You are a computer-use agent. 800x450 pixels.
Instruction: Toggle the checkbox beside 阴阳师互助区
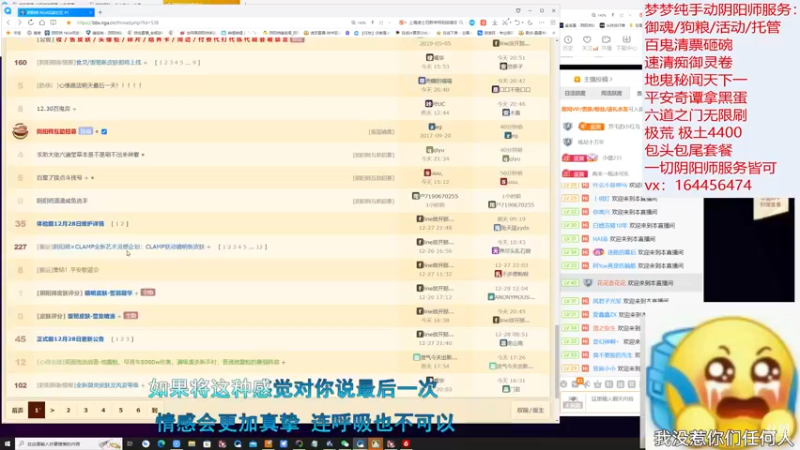[x=104, y=132]
